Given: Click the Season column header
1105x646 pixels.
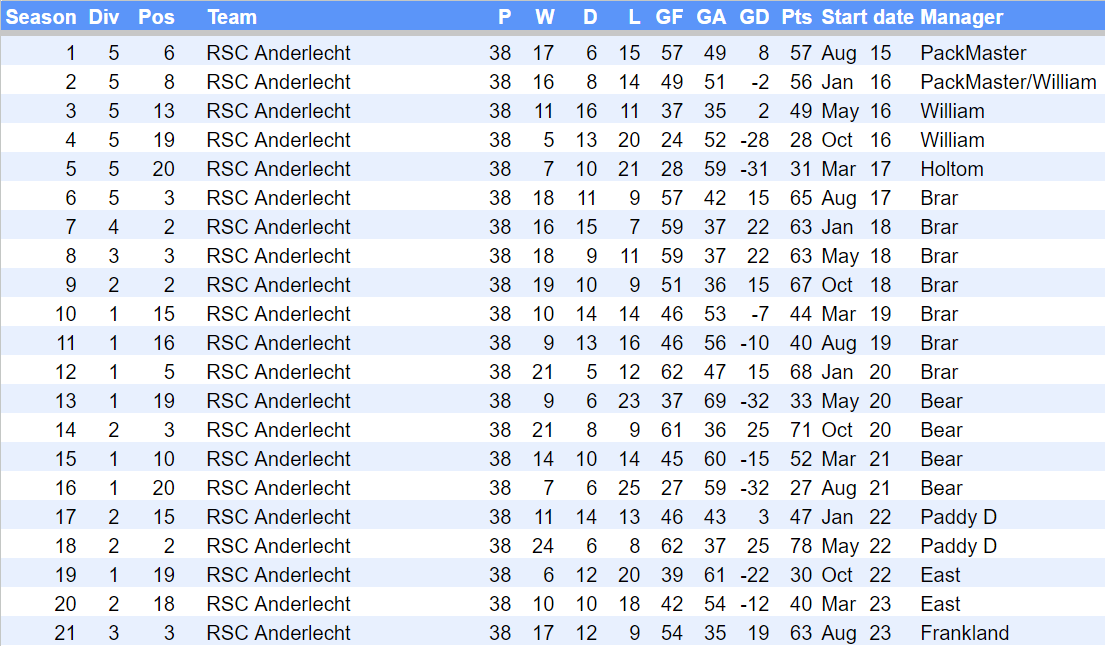Looking at the screenshot, I should [41, 17].
